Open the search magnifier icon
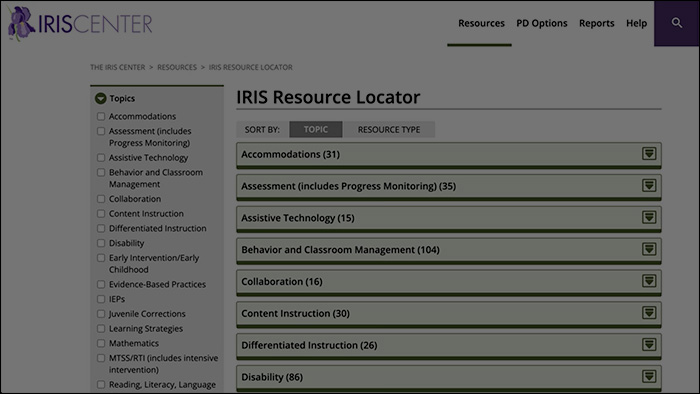 (677, 23)
